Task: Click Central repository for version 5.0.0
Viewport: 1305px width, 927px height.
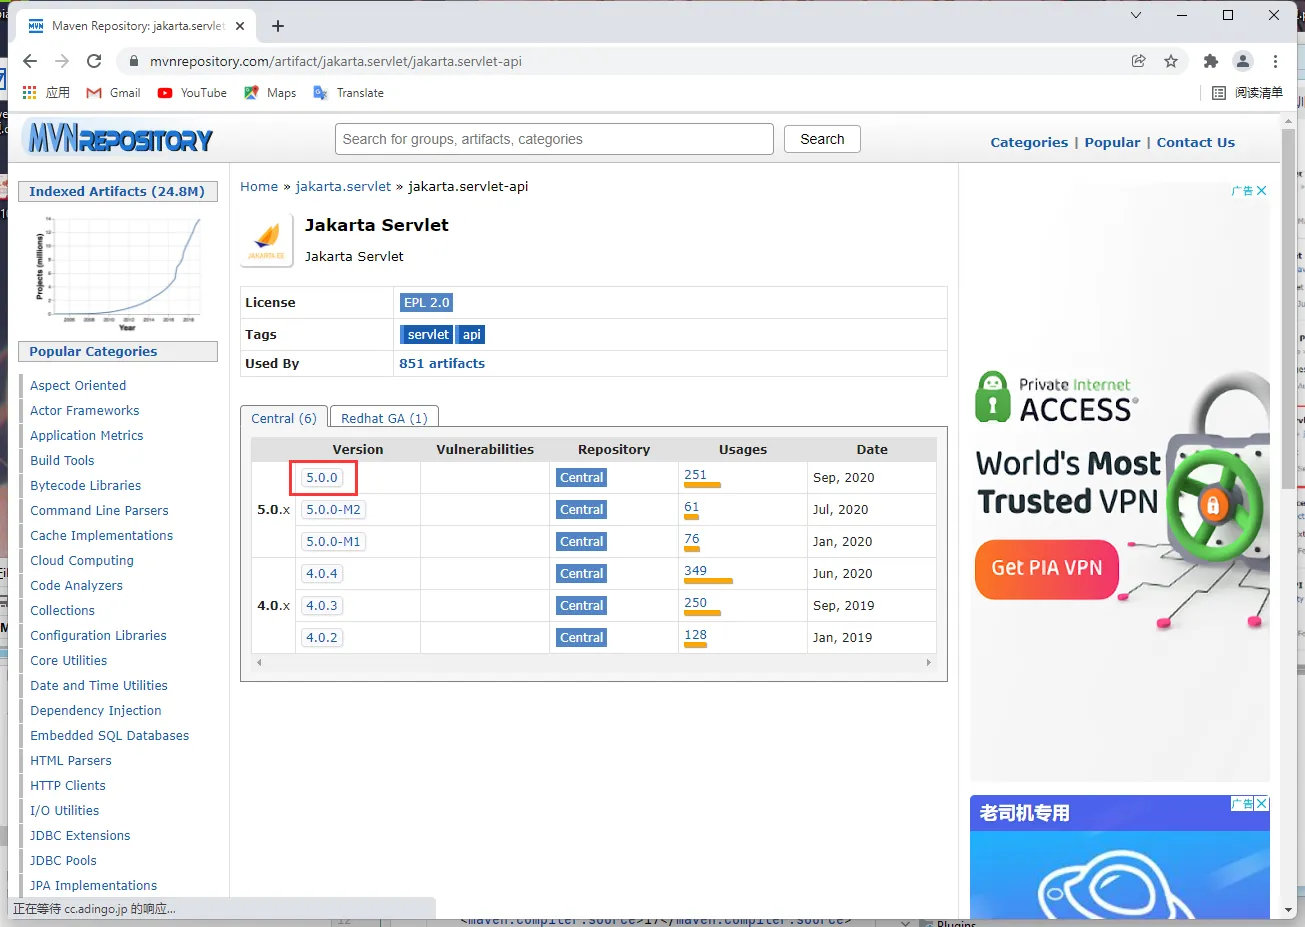Action: coord(581,478)
